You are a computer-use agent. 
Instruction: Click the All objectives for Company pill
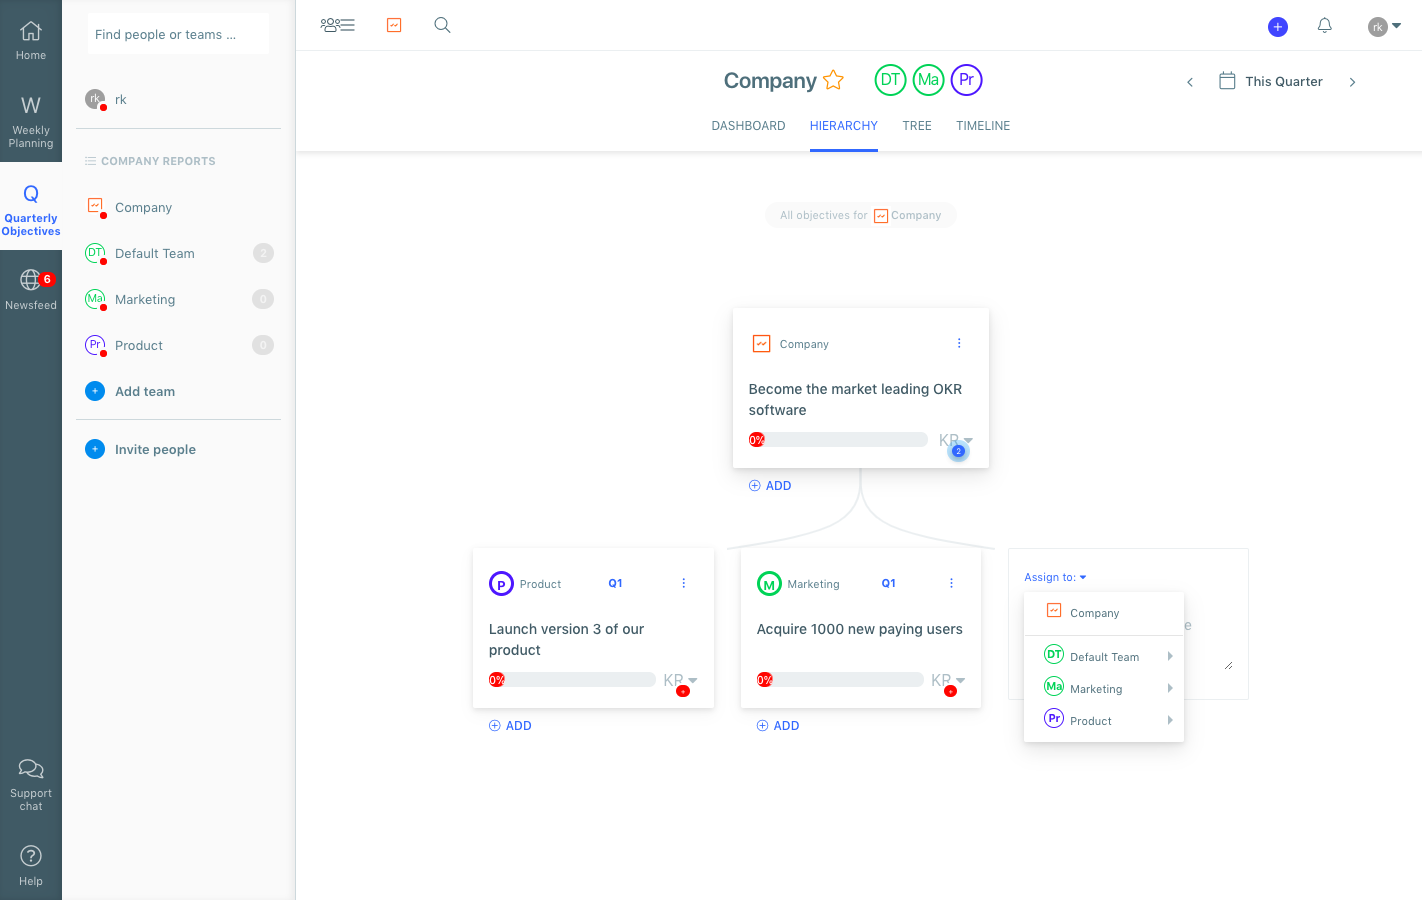(860, 215)
